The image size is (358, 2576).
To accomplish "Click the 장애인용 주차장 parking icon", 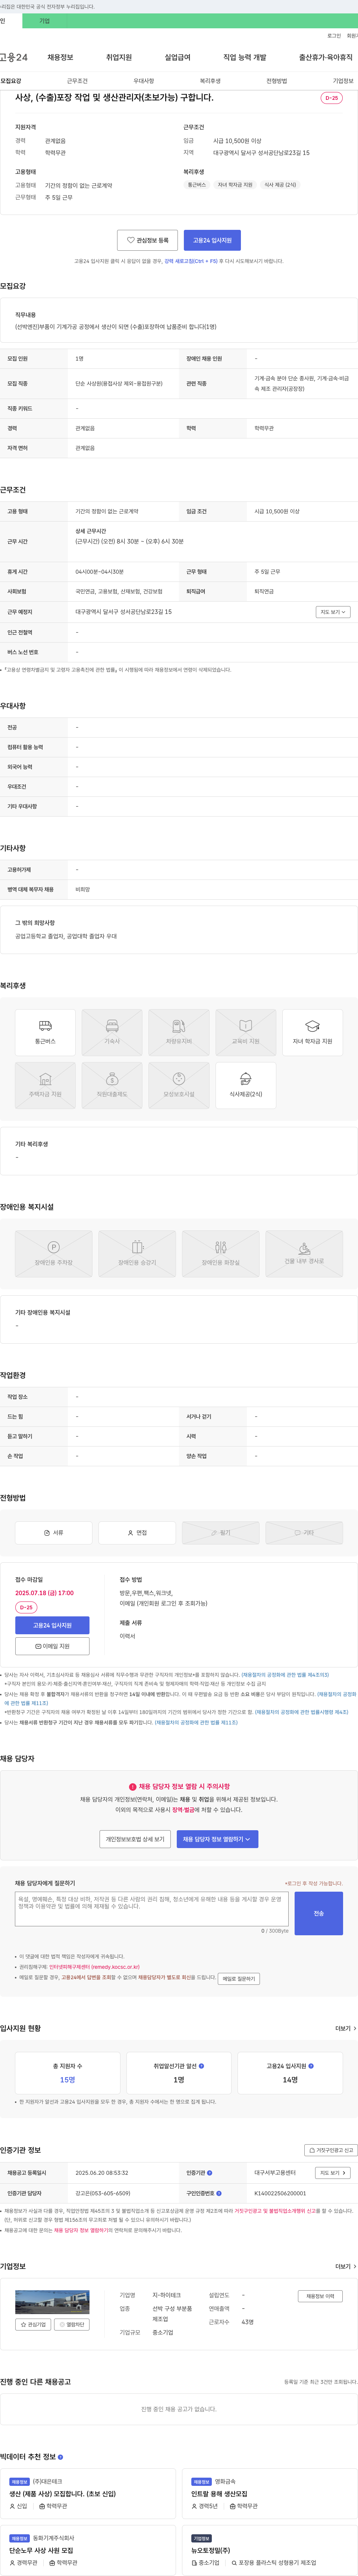I will click(x=54, y=1254).
